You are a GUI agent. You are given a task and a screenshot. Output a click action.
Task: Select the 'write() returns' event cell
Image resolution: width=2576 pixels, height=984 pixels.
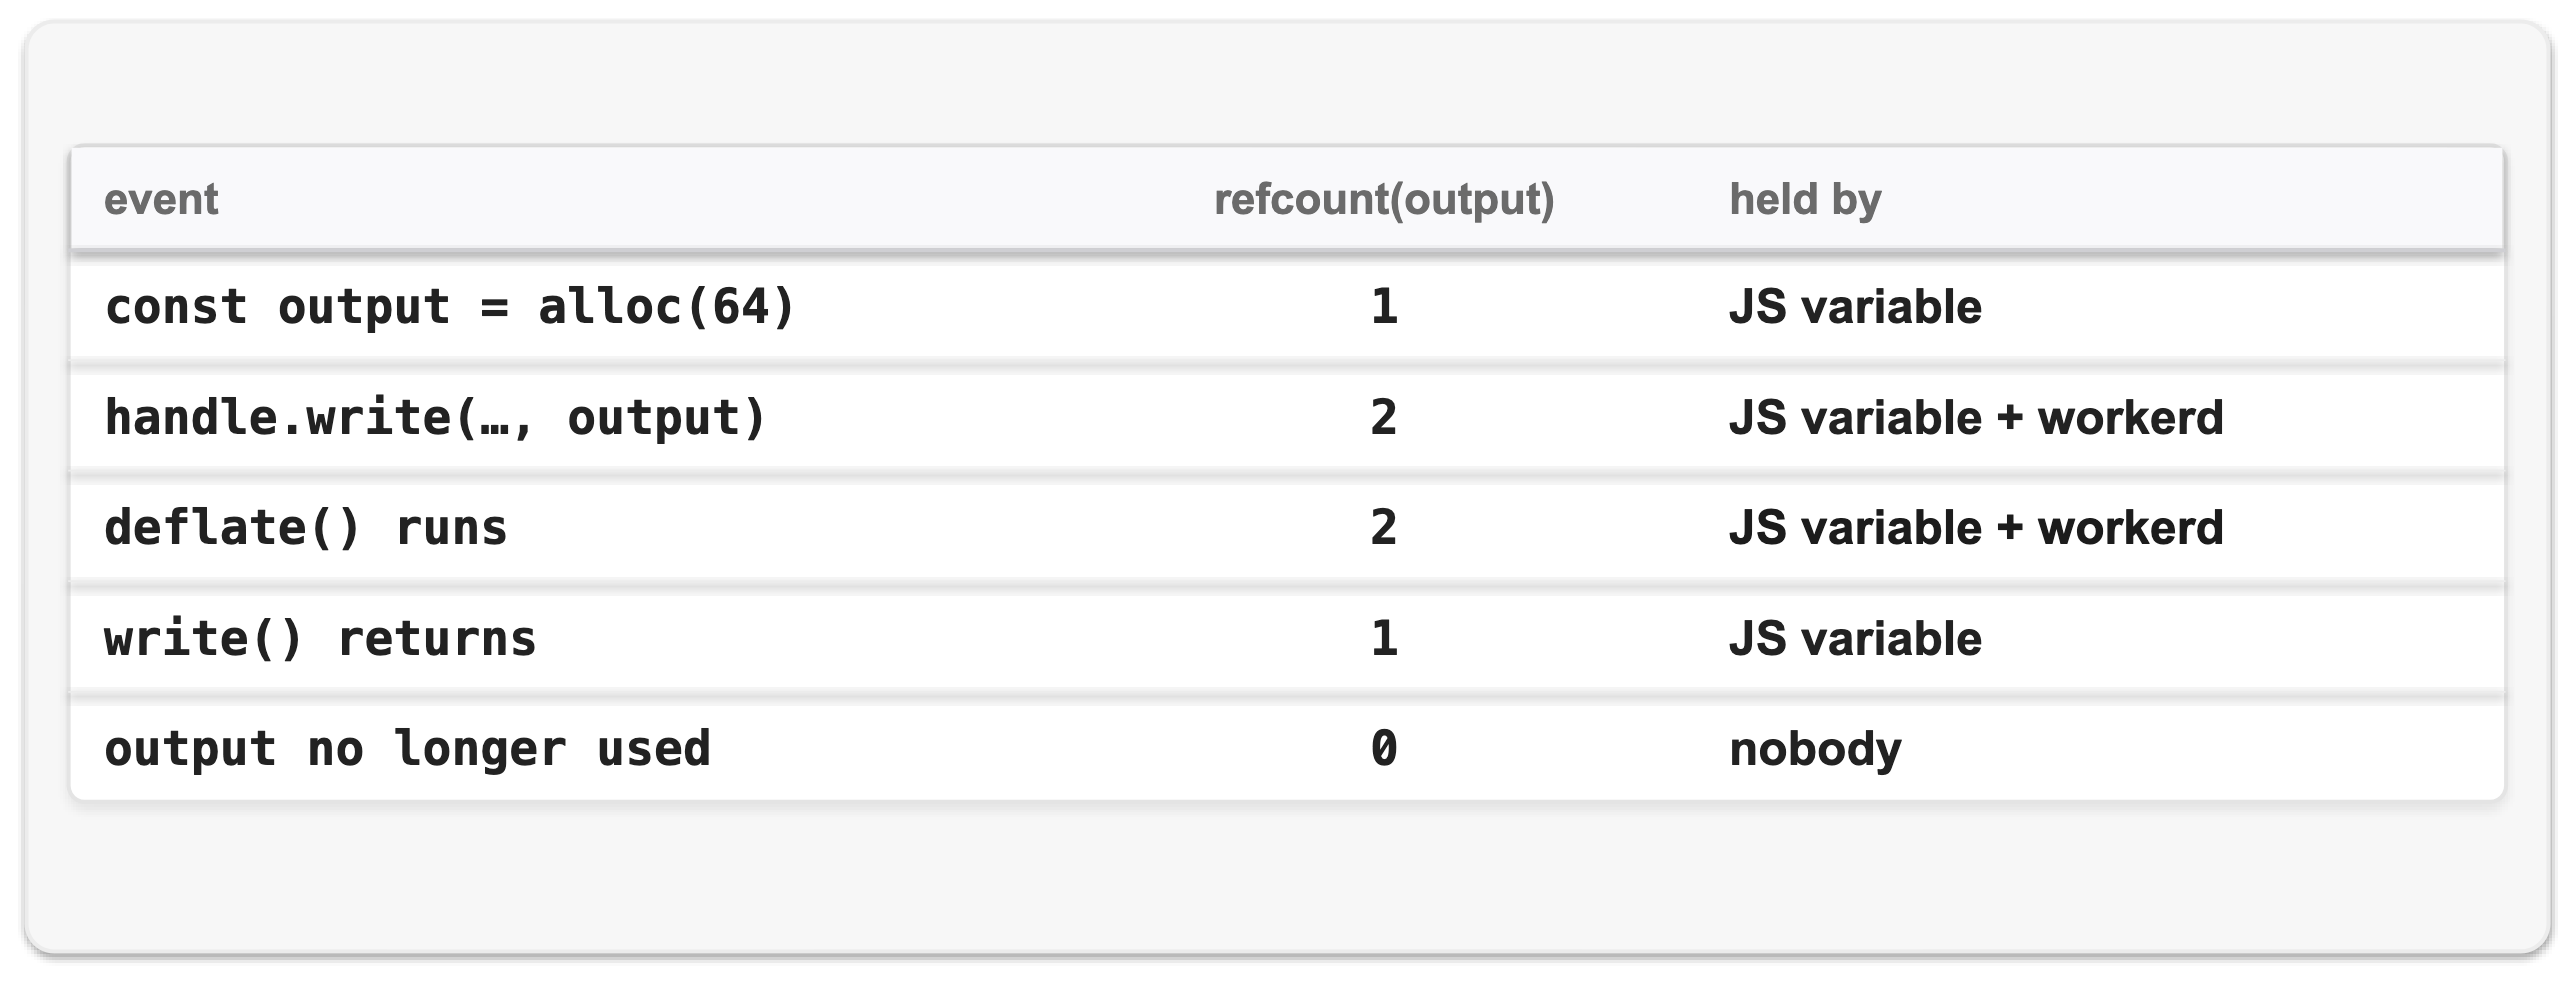[320, 639]
